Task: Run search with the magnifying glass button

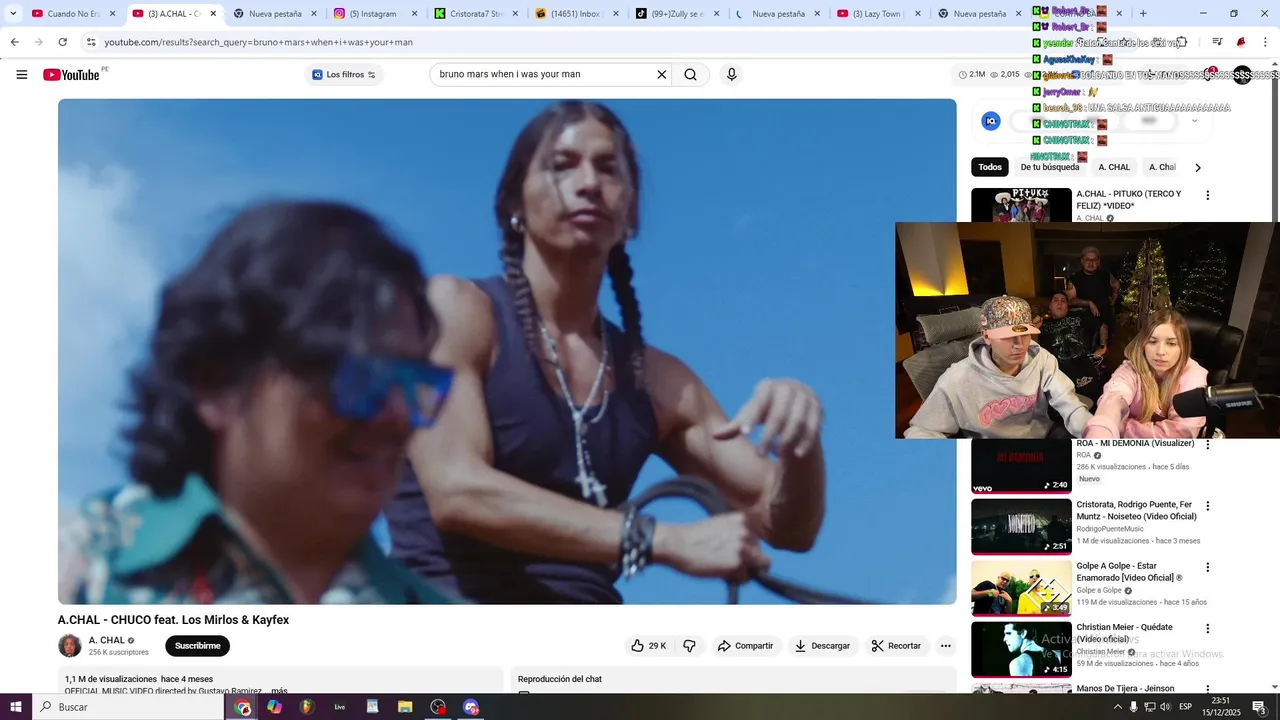Action: pyautogui.click(x=690, y=75)
